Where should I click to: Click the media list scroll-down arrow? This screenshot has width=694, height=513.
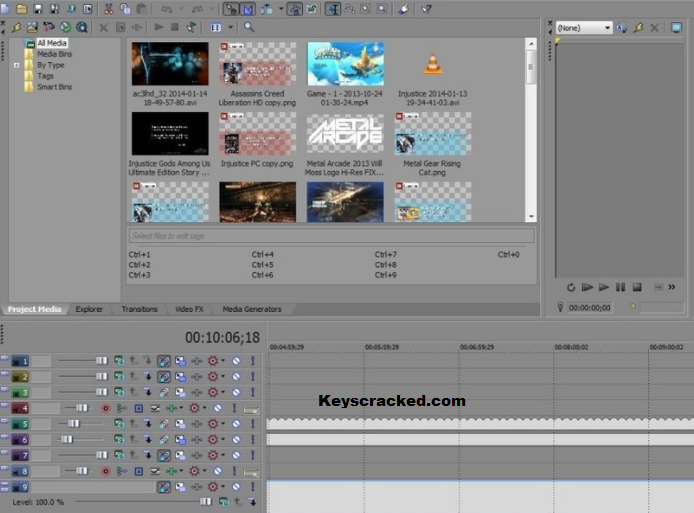(x=531, y=217)
